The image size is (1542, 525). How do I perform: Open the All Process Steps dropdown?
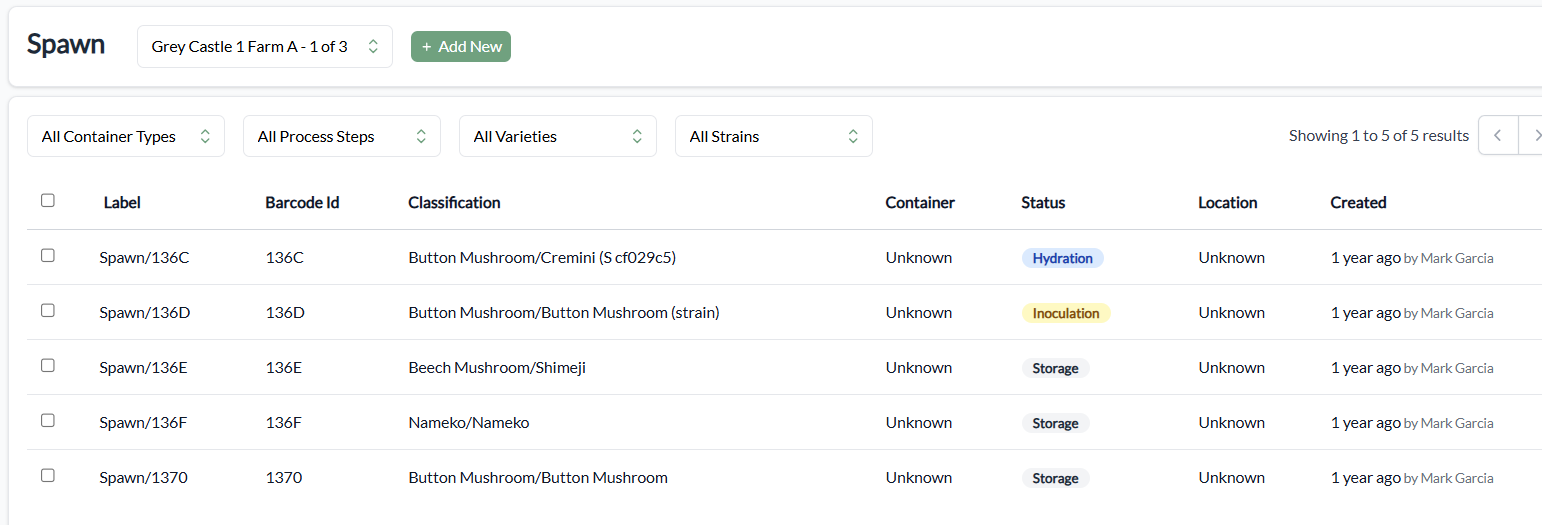click(x=342, y=137)
